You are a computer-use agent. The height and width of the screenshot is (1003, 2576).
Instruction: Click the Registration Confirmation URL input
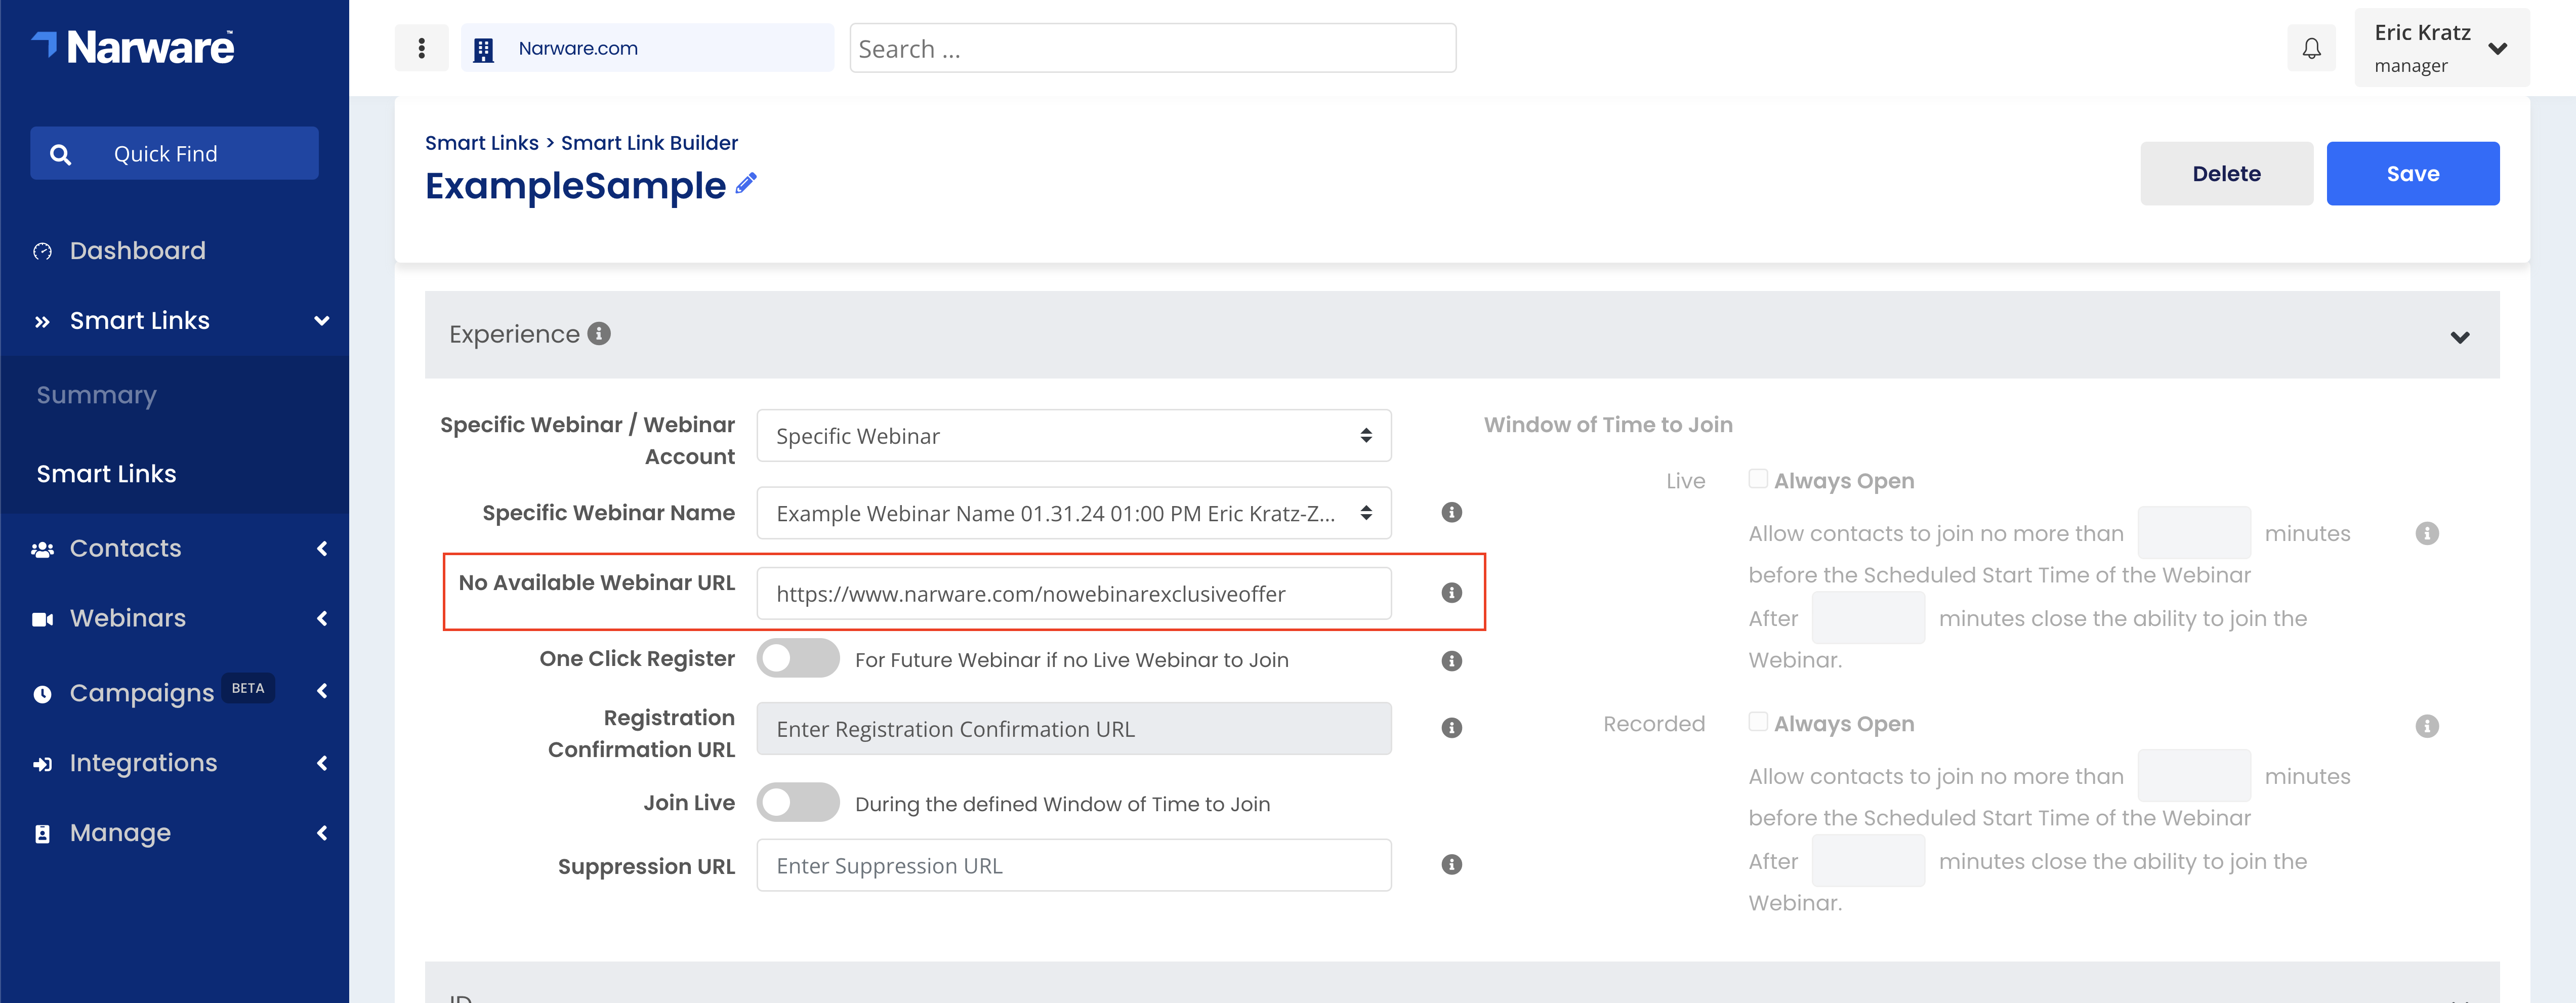[1073, 728]
